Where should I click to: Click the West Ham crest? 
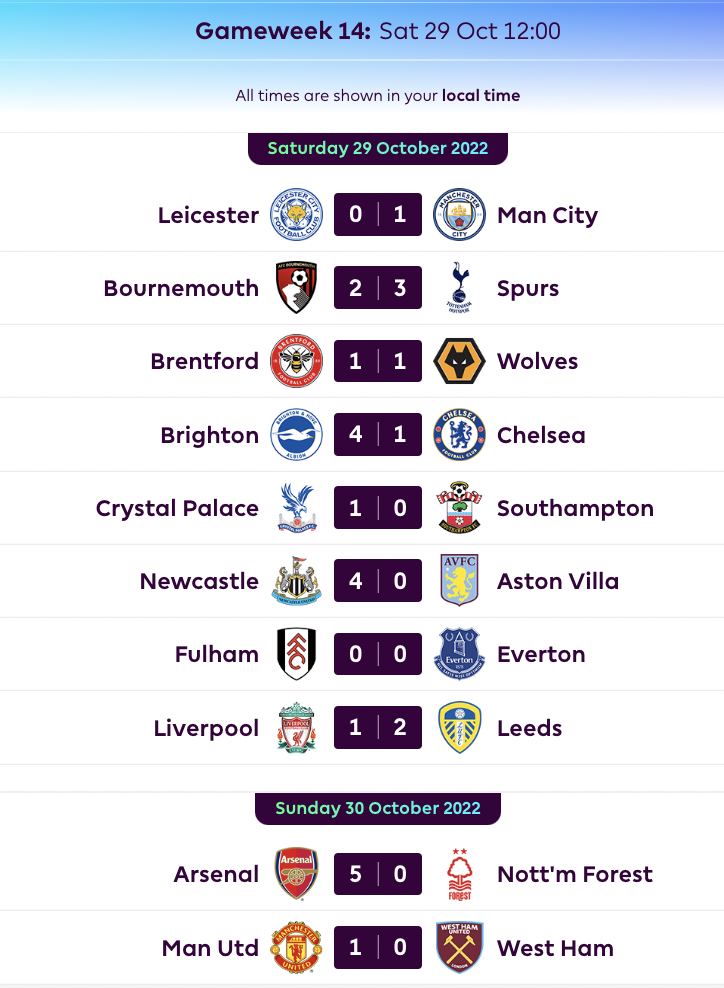(459, 947)
